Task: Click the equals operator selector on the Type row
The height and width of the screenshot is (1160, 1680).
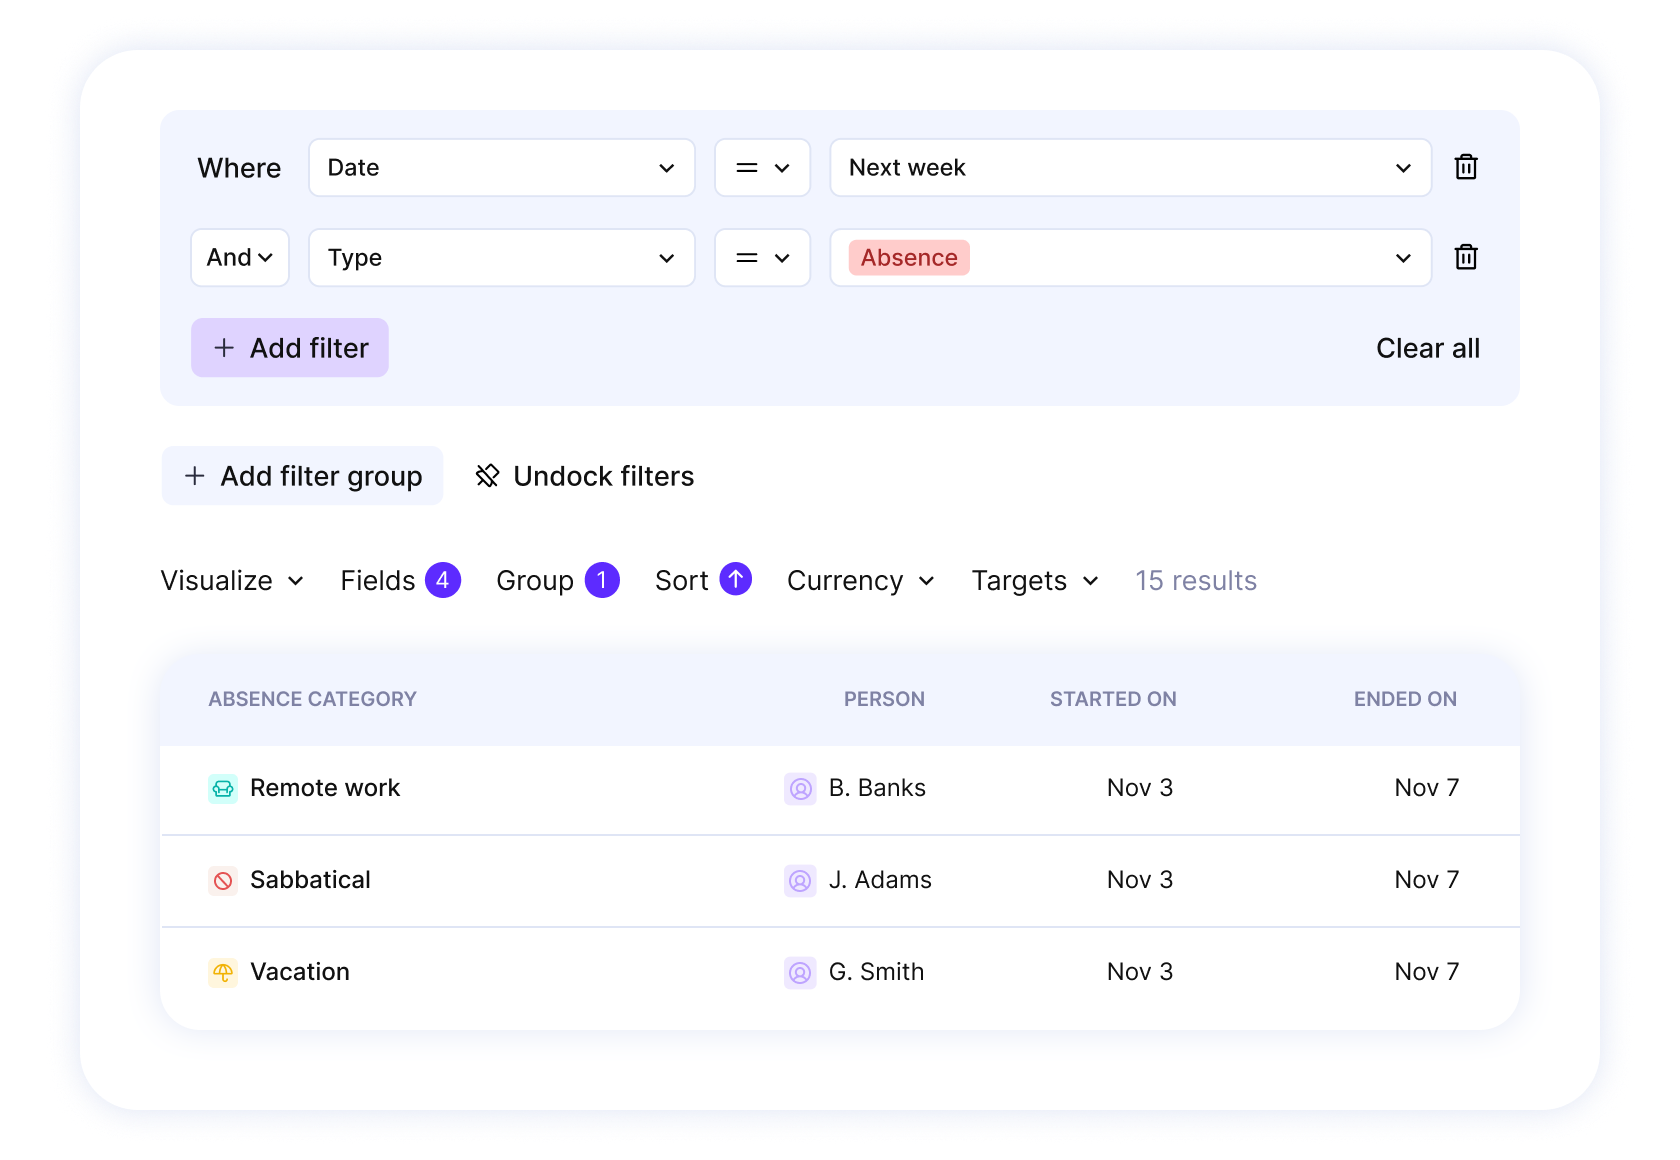Action: (762, 257)
